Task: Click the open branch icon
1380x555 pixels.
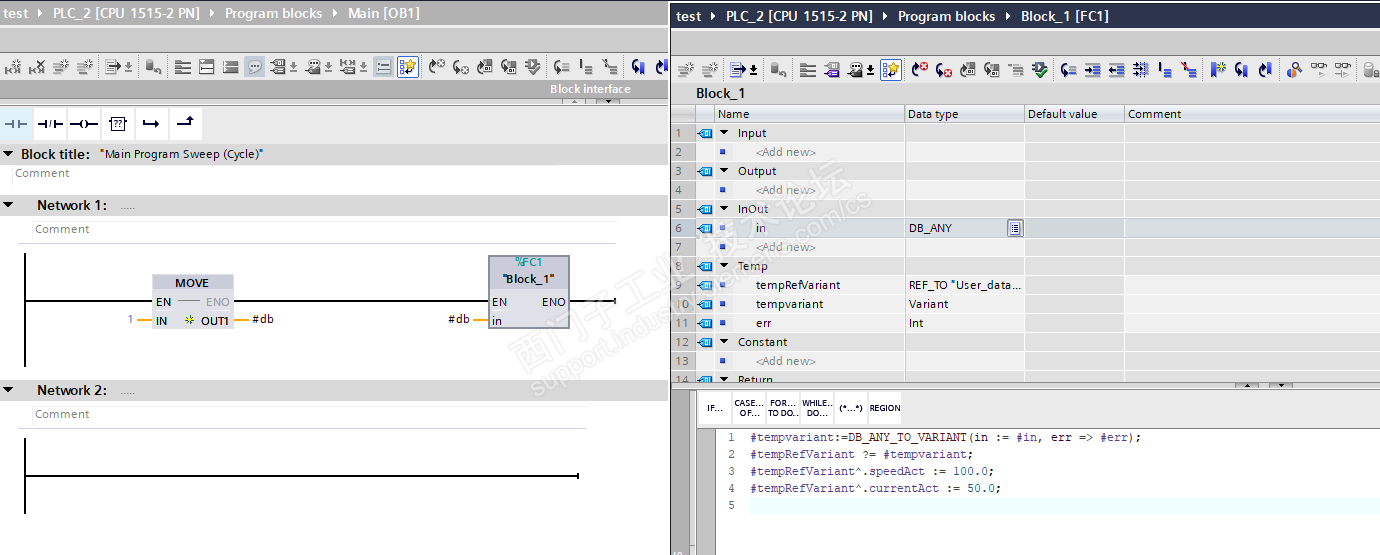Action: tap(151, 123)
